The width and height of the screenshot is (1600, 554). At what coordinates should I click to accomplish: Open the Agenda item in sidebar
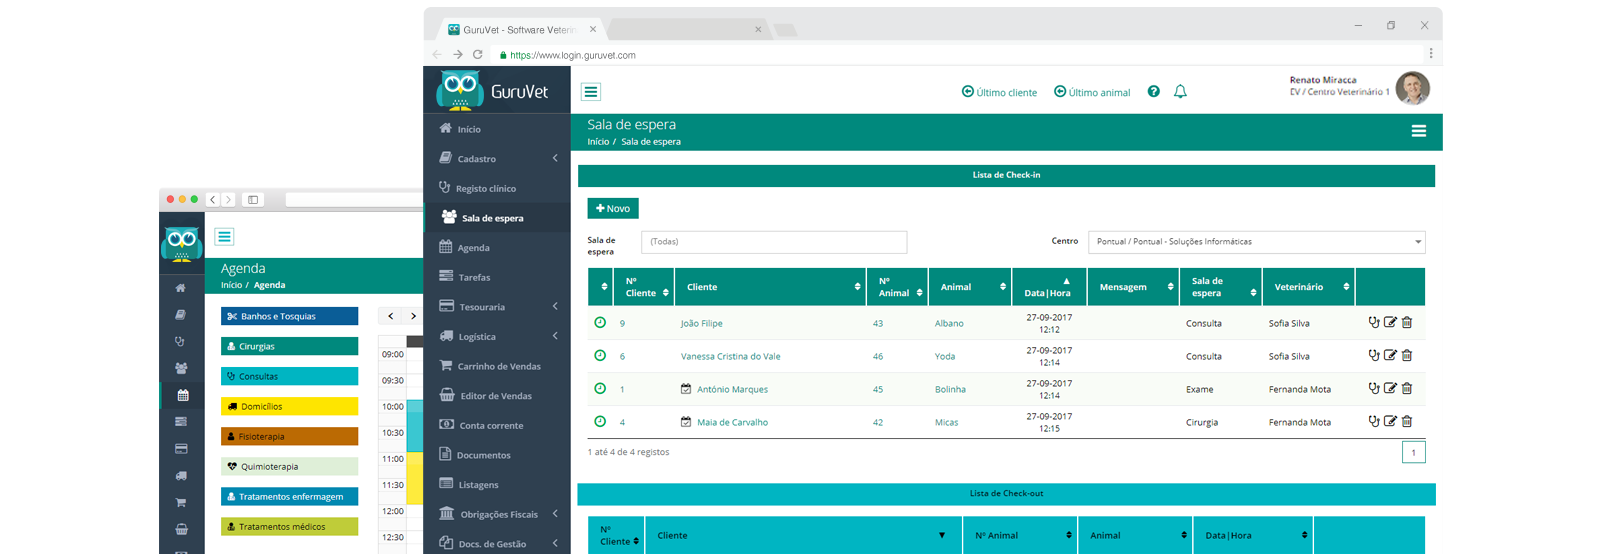(x=497, y=247)
